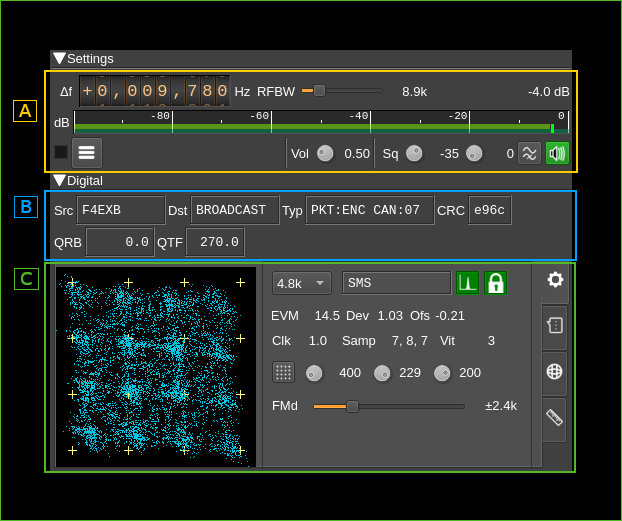Click the black status indicator square
Screen dimensions: 622x521
point(61,152)
